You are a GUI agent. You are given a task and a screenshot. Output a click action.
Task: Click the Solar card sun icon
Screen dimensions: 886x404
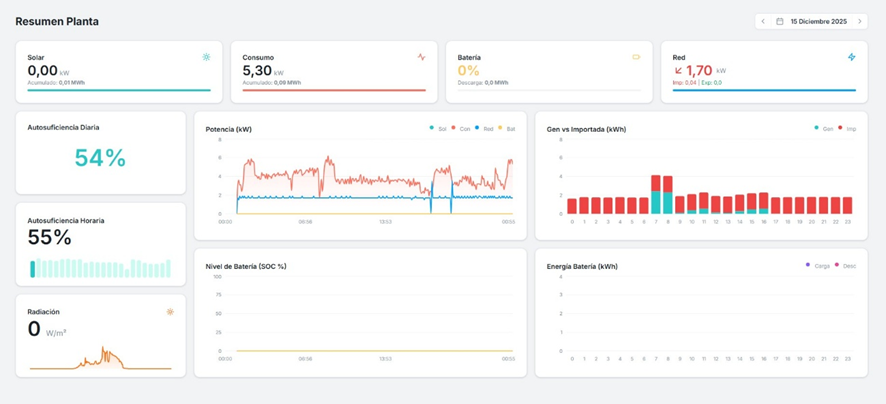pos(206,57)
